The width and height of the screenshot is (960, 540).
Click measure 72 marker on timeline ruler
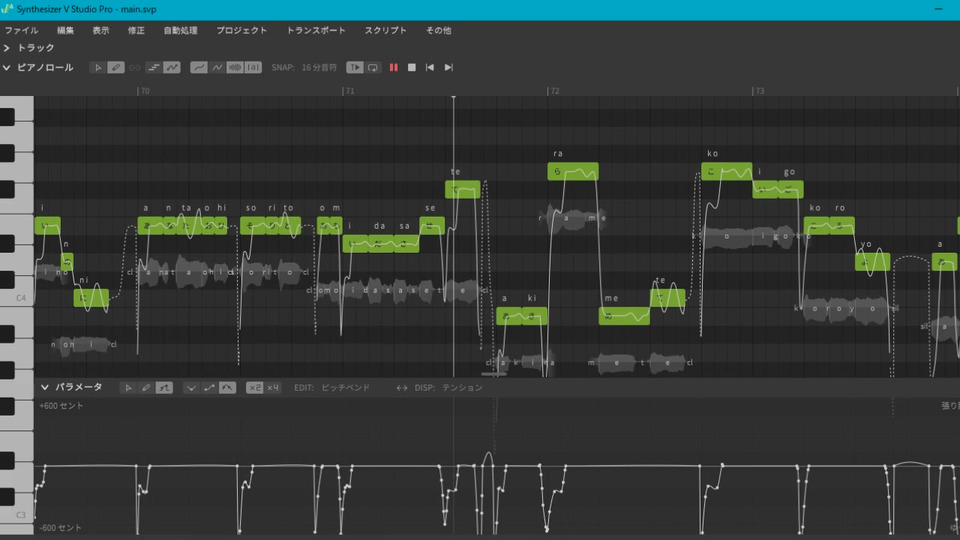pos(554,91)
